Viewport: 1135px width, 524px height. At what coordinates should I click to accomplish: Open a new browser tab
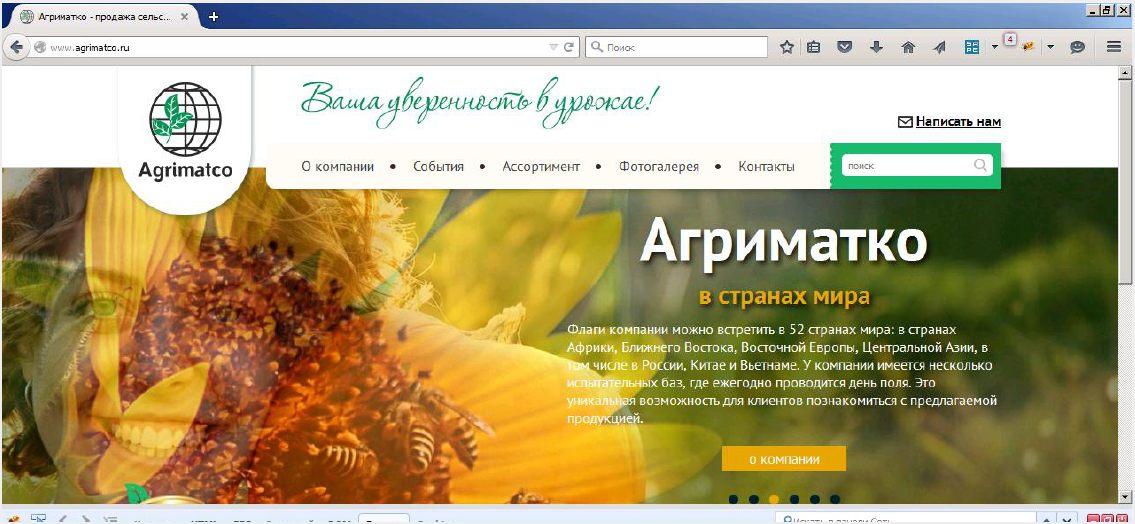213,17
